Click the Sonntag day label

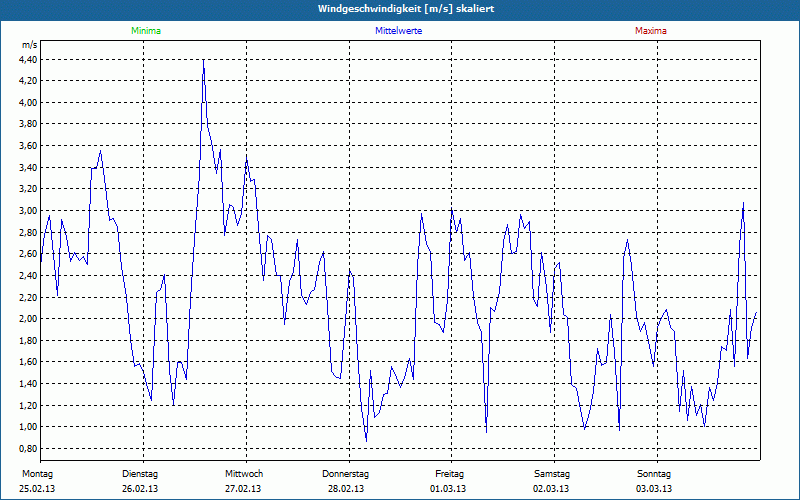[x=654, y=474]
